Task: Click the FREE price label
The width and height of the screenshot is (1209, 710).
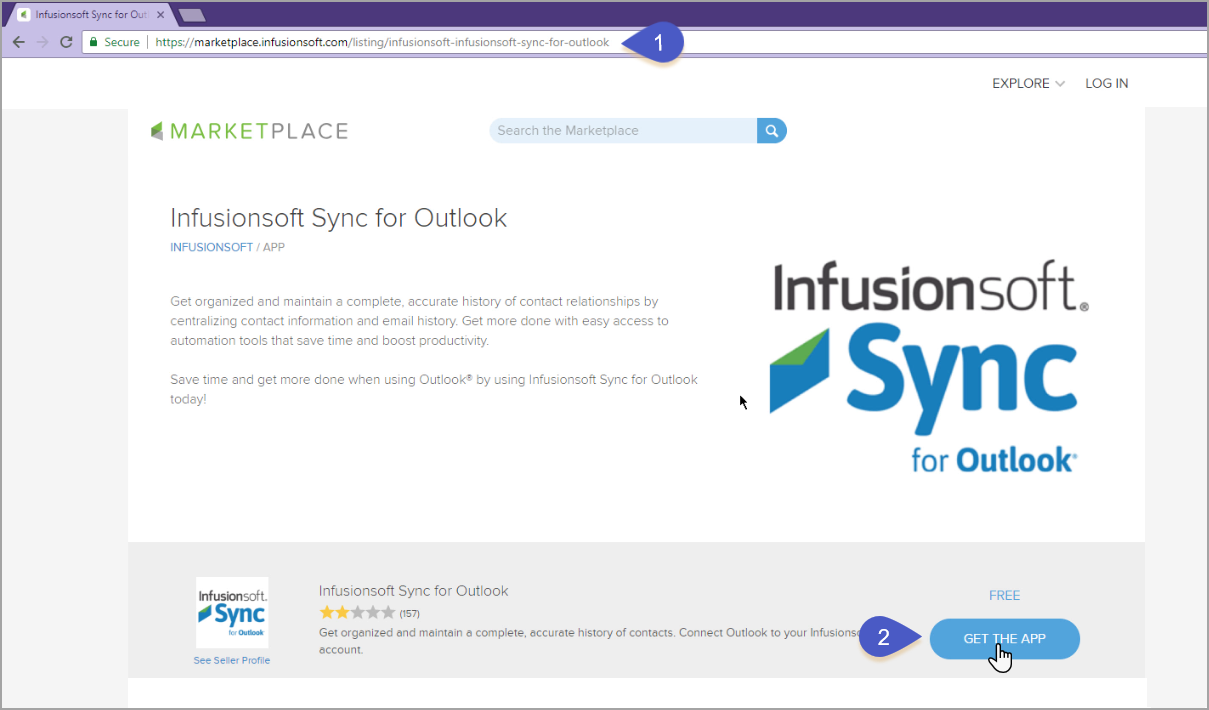Action: tap(1004, 595)
